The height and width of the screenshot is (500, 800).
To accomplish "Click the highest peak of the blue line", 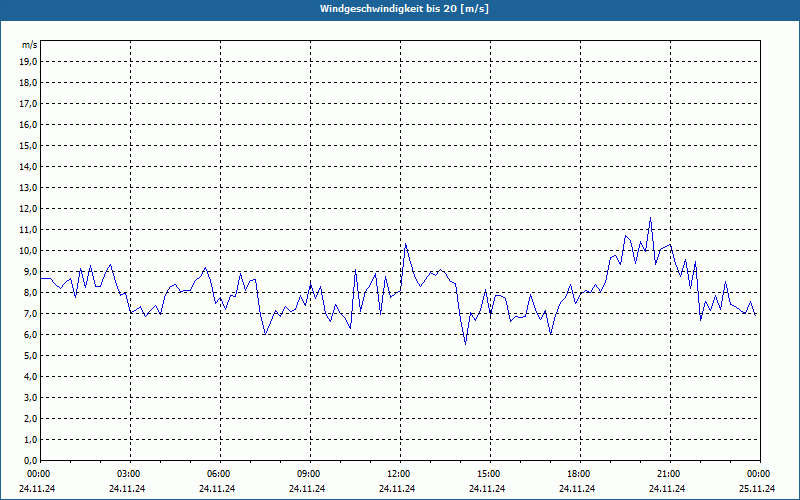I will (651, 218).
